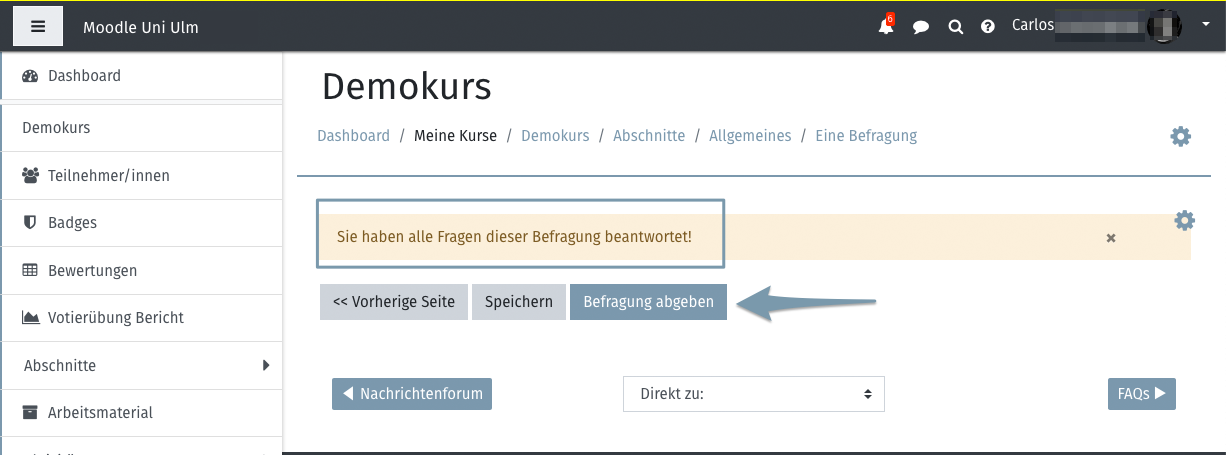Expand the Abschnitte sidebar item
Screen dimensions: 1226x455
coord(142,366)
